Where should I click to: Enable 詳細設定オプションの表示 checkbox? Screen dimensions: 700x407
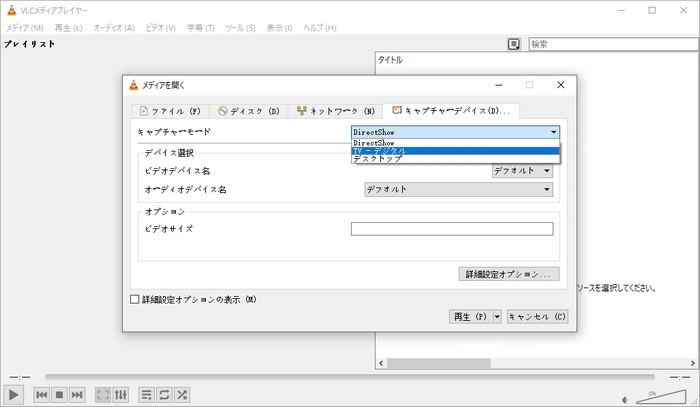pos(135,299)
